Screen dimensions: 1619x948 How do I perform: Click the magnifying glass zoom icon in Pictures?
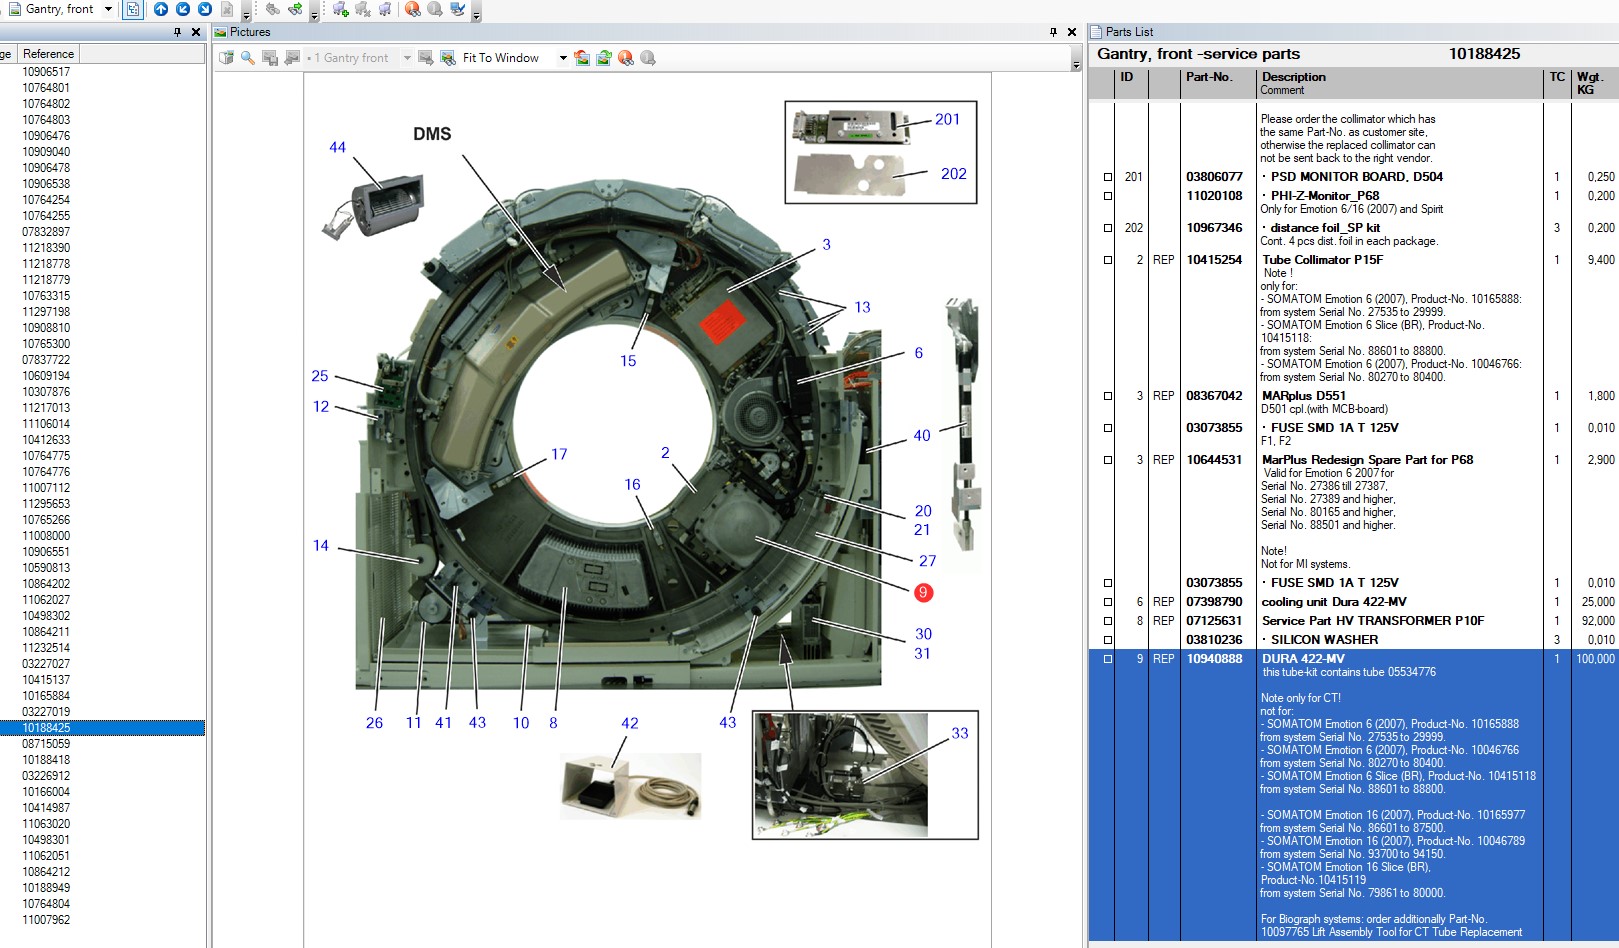click(248, 58)
